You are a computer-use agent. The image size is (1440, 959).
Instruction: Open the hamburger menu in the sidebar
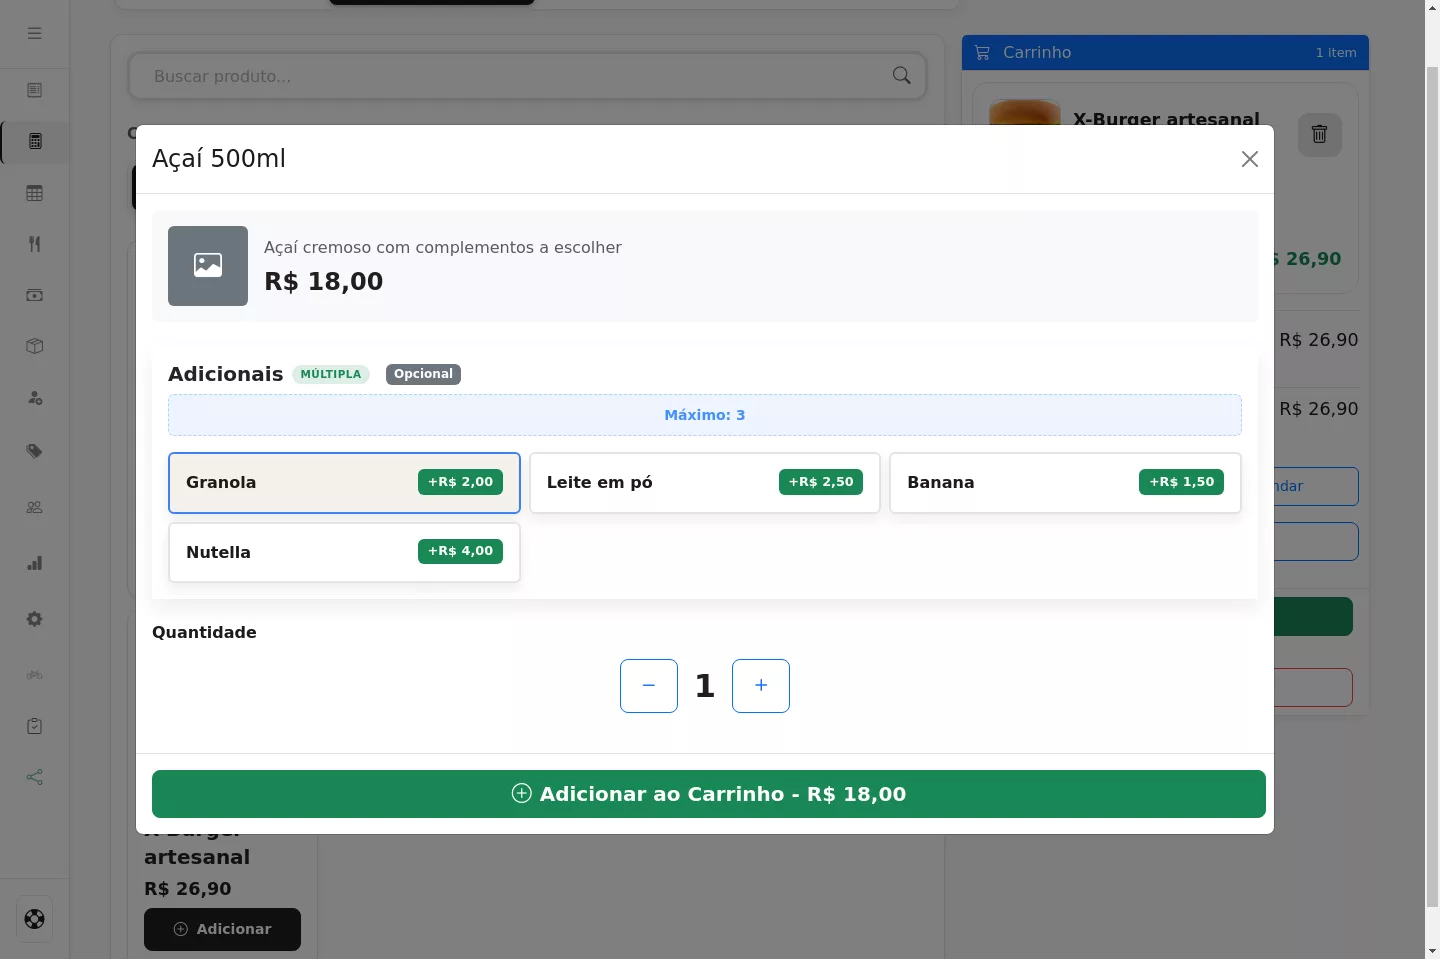(x=35, y=33)
